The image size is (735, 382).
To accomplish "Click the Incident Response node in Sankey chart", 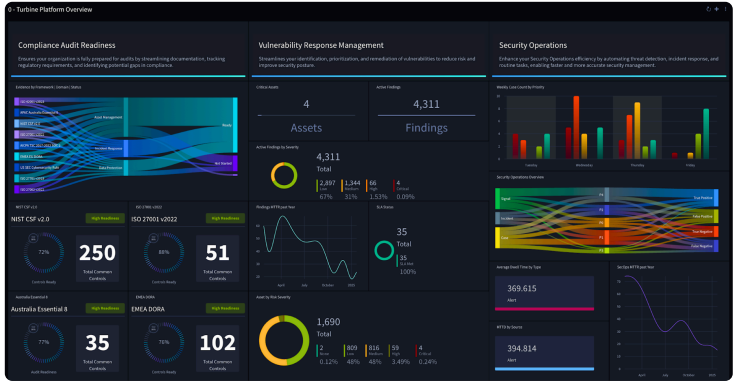I will tap(126, 149).
